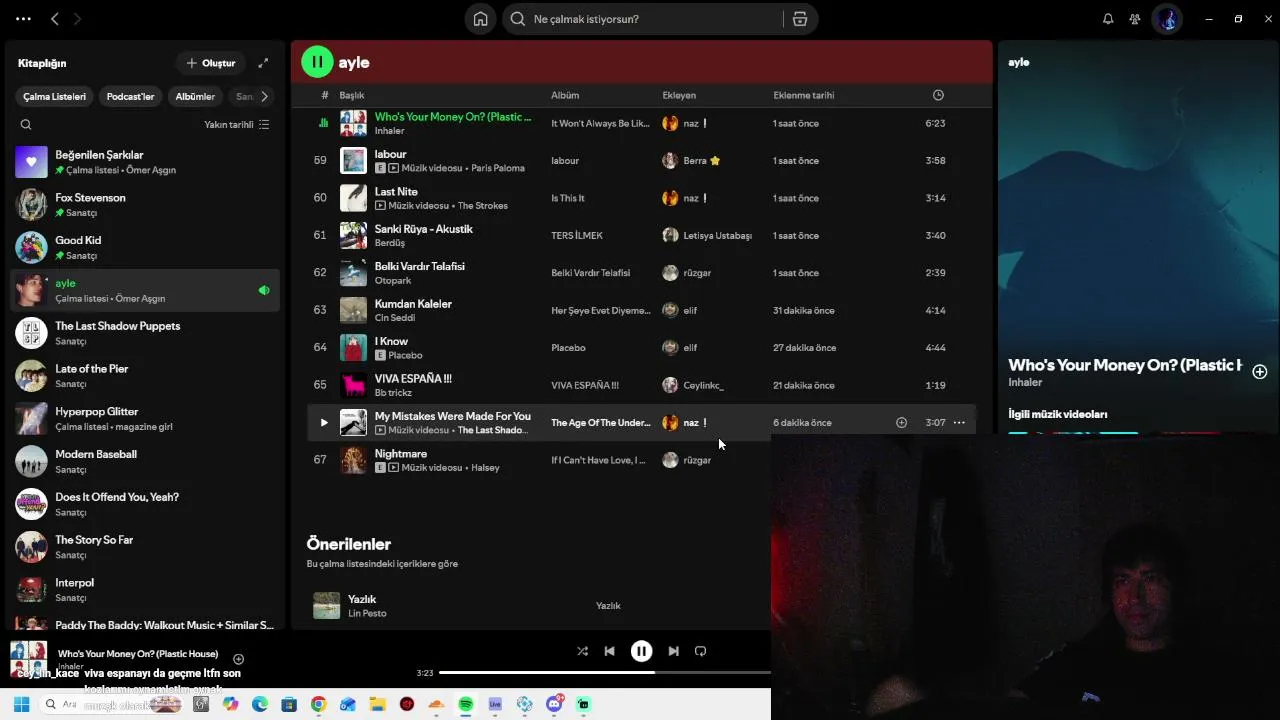This screenshot has height=720, width=1280.
Task: Open Interpol artist in library
Action: click(x=145, y=589)
